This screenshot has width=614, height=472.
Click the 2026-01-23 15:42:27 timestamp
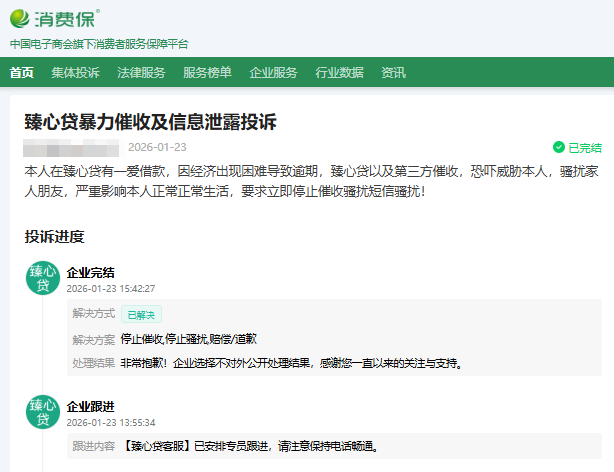point(110,288)
